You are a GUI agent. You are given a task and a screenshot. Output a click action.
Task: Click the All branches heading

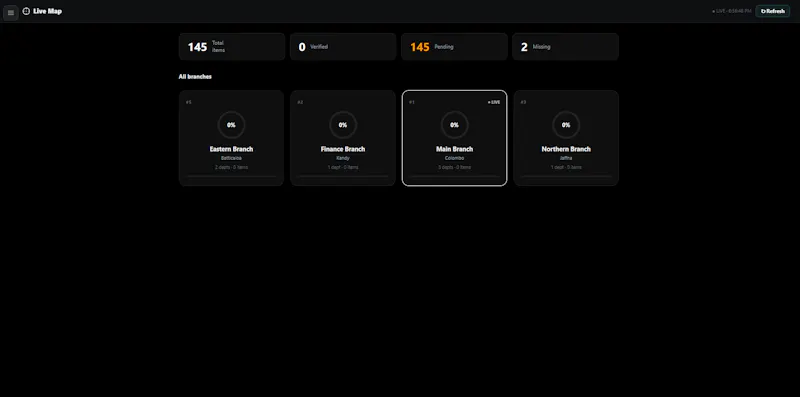[x=195, y=77]
